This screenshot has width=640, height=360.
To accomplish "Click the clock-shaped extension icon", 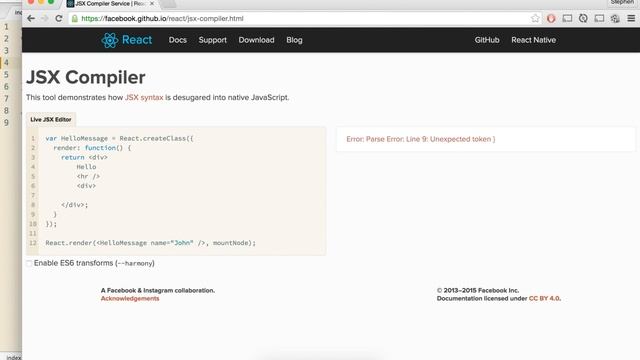I will (x=583, y=18).
